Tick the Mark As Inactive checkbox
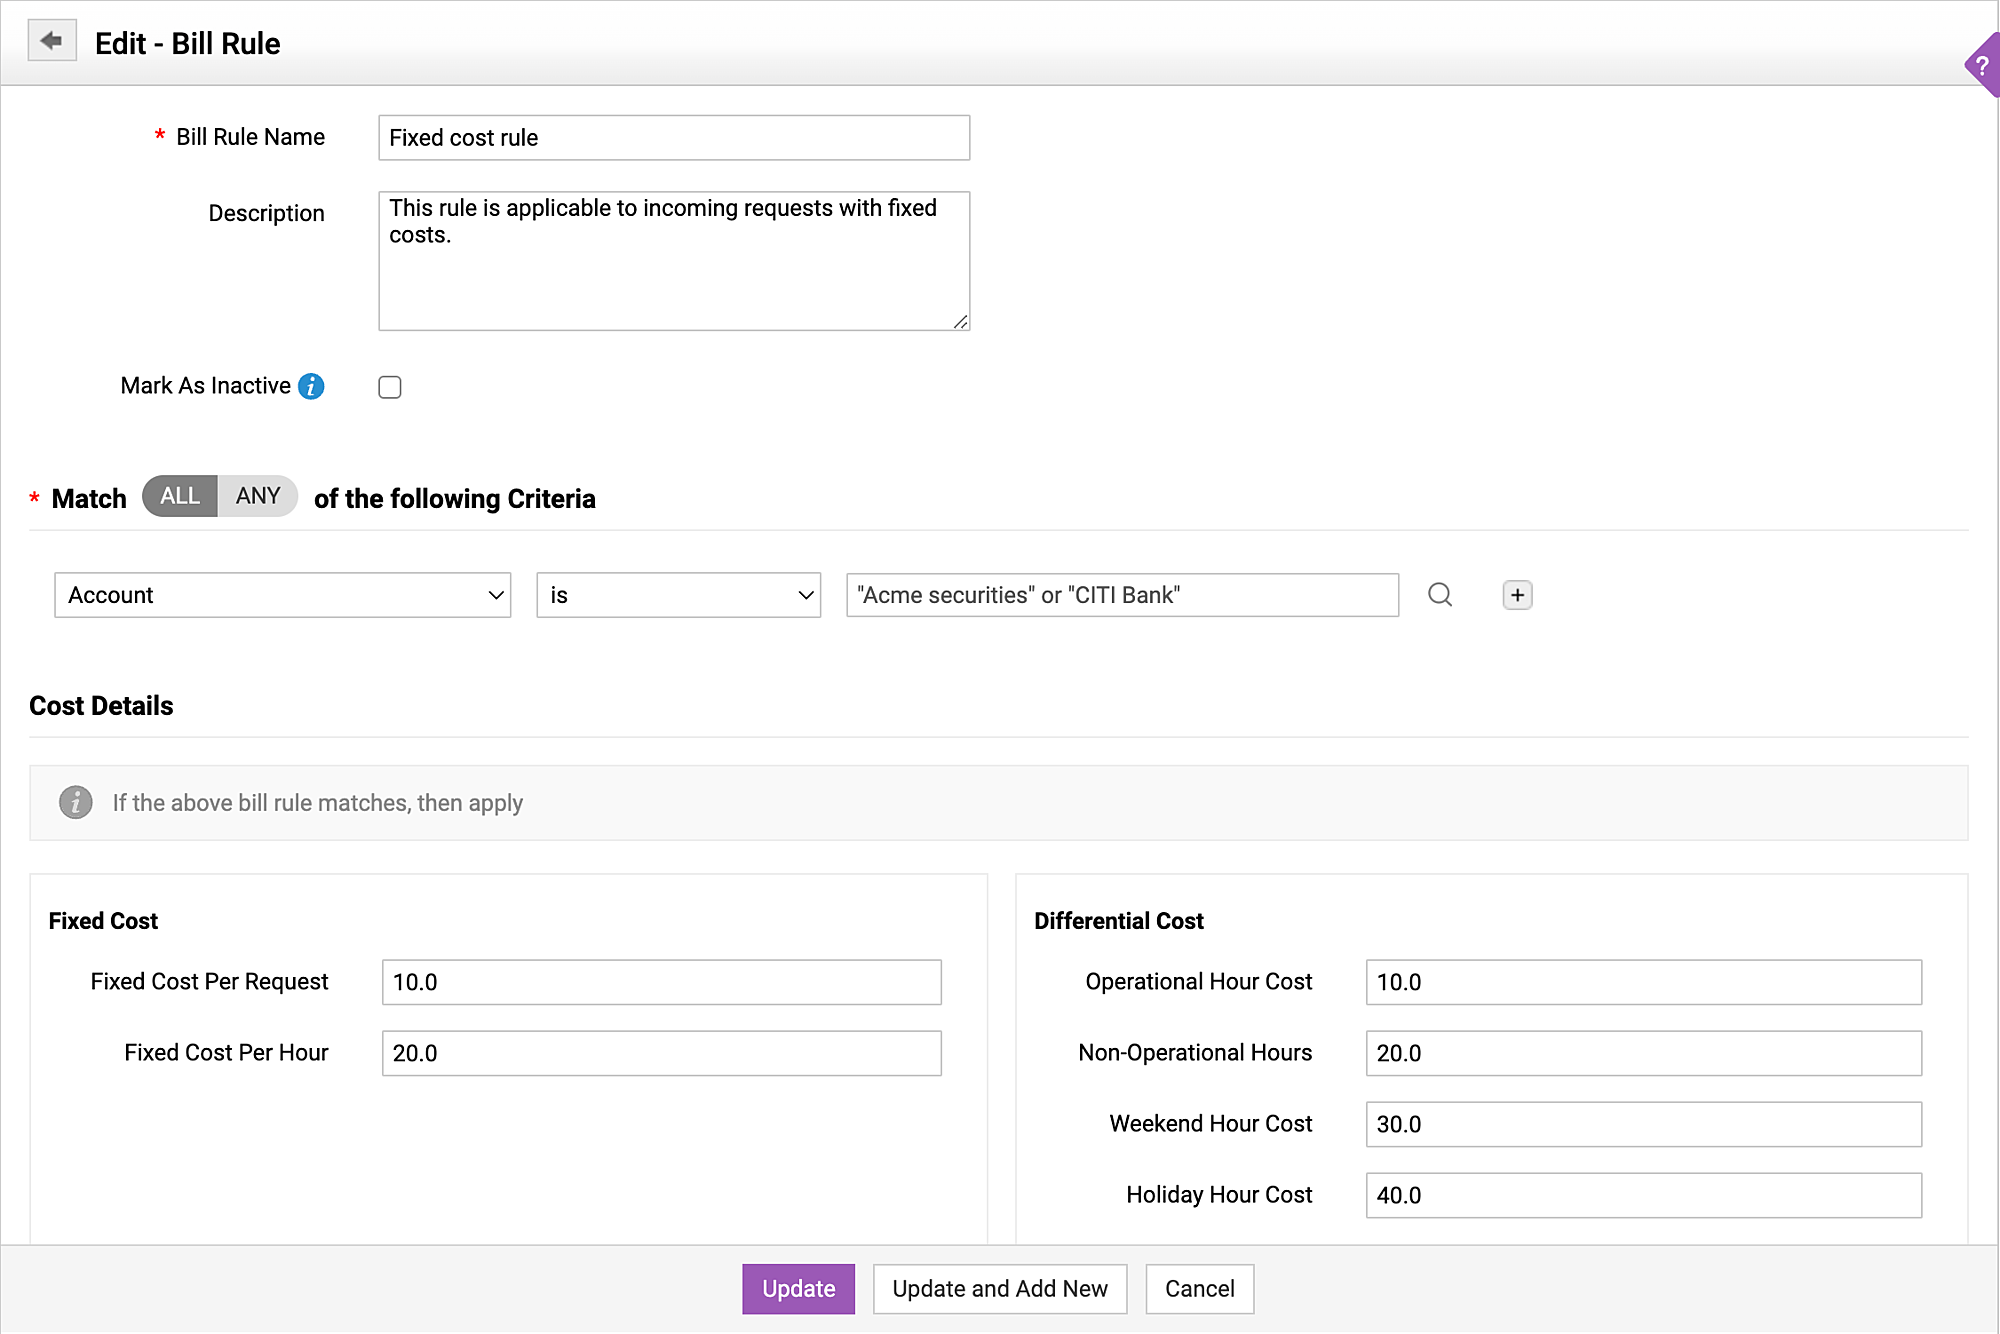This screenshot has height=1334, width=2000. [x=390, y=387]
